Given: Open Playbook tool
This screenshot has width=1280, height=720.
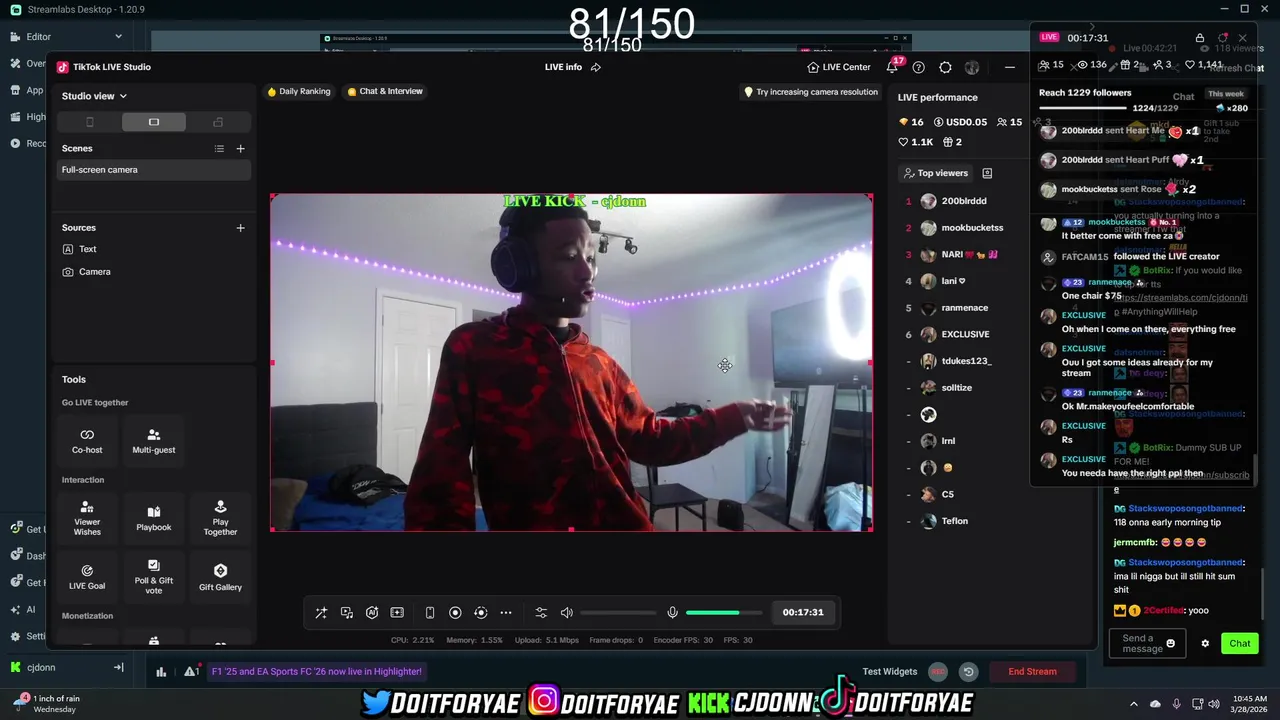Looking at the screenshot, I should click(x=154, y=518).
